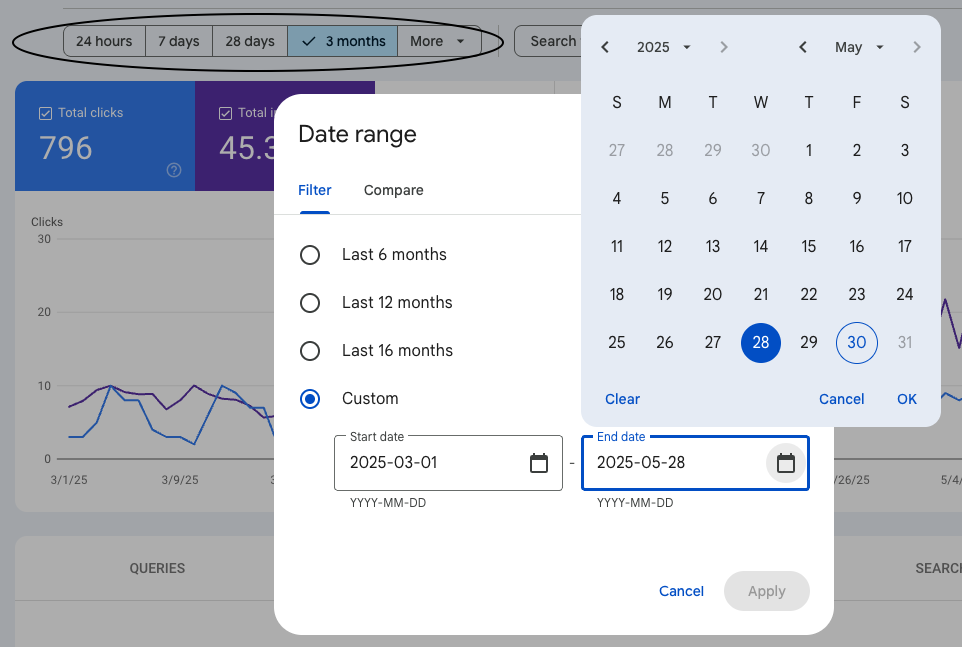Click the OK button in the calendar
This screenshot has height=647, width=962.
[x=906, y=399]
